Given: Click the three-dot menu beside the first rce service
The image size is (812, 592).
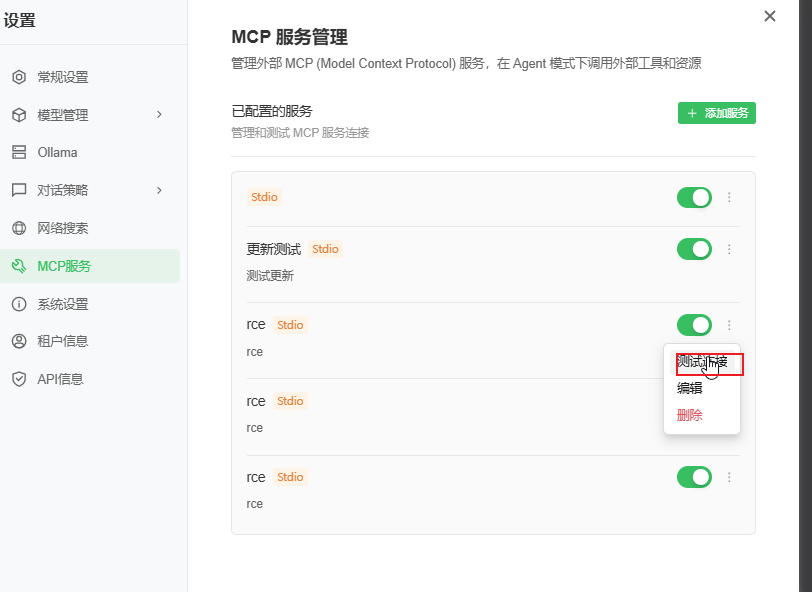Looking at the screenshot, I should [x=729, y=325].
